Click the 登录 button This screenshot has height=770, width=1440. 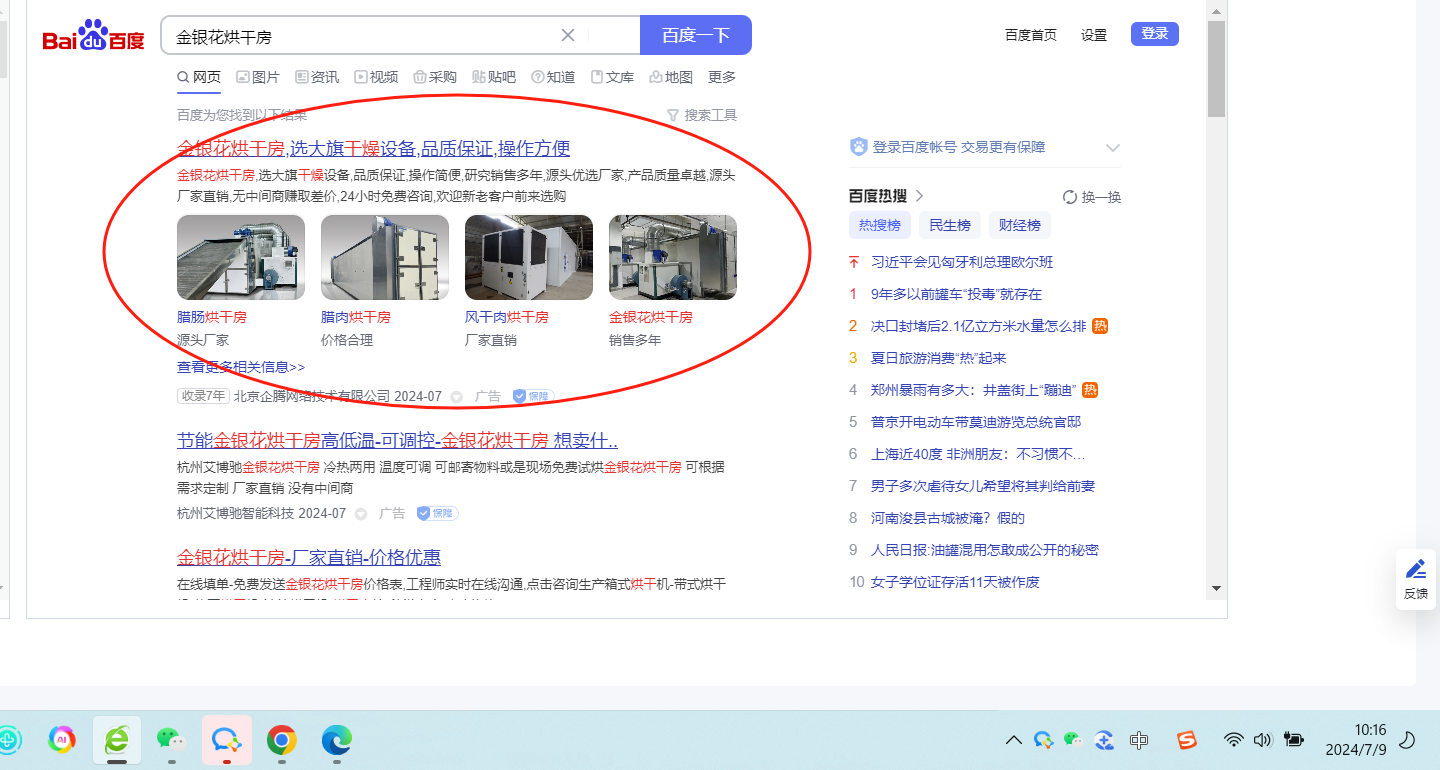[1155, 34]
